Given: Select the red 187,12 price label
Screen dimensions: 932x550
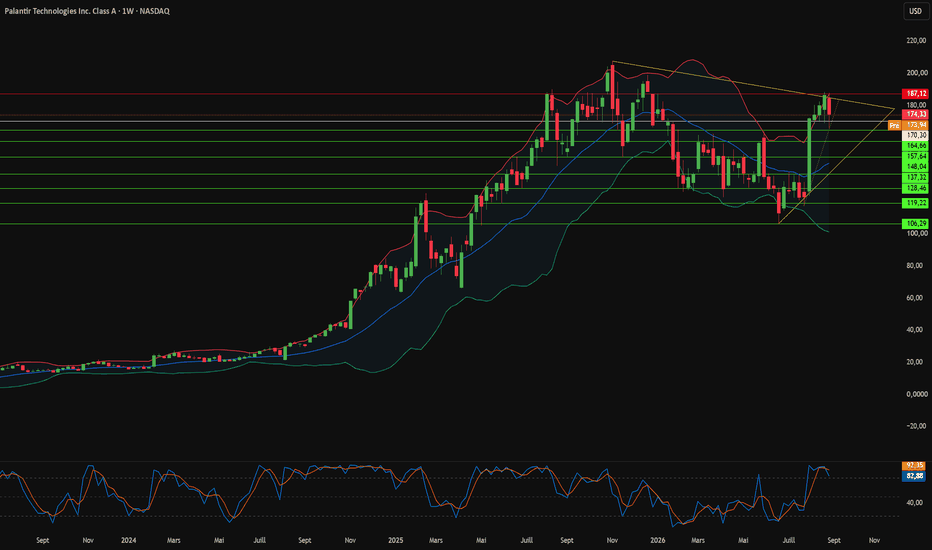Looking at the screenshot, I should coord(915,94).
